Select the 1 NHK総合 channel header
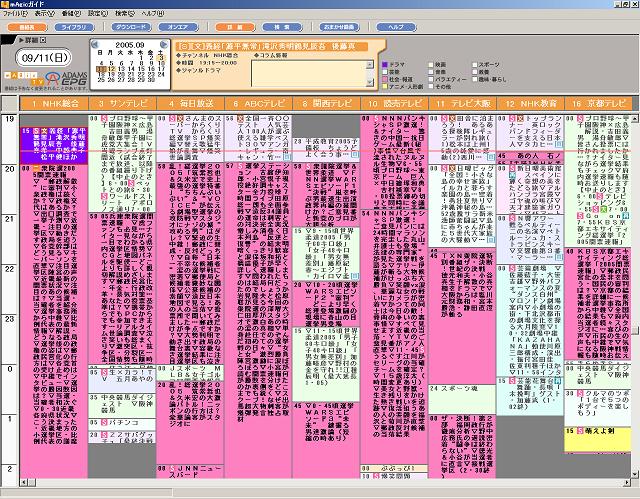The height and width of the screenshot is (499, 640). pyautogui.click(x=54, y=103)
